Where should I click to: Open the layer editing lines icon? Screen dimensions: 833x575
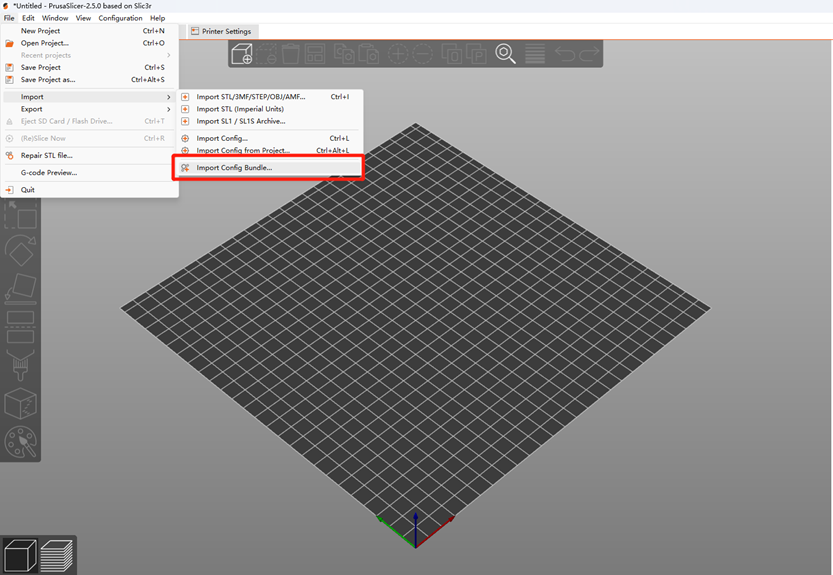pos(534,54)
